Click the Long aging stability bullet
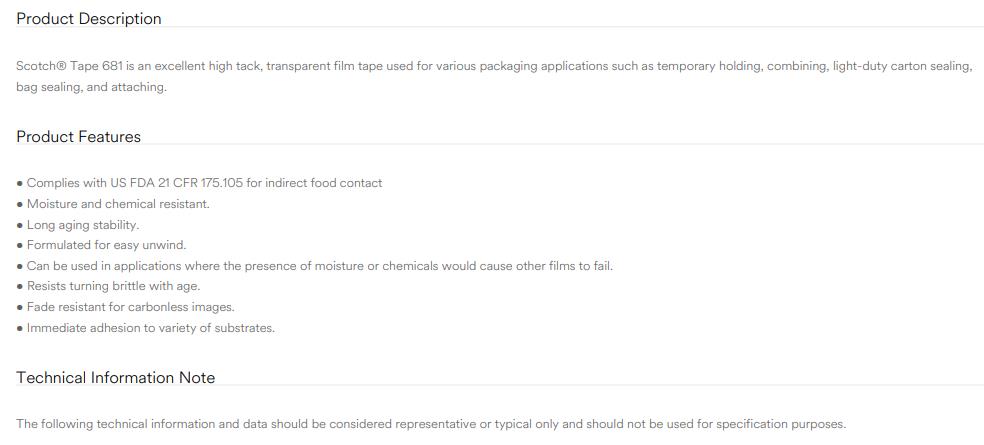This screenshot has height=445, width=984. 78,225
